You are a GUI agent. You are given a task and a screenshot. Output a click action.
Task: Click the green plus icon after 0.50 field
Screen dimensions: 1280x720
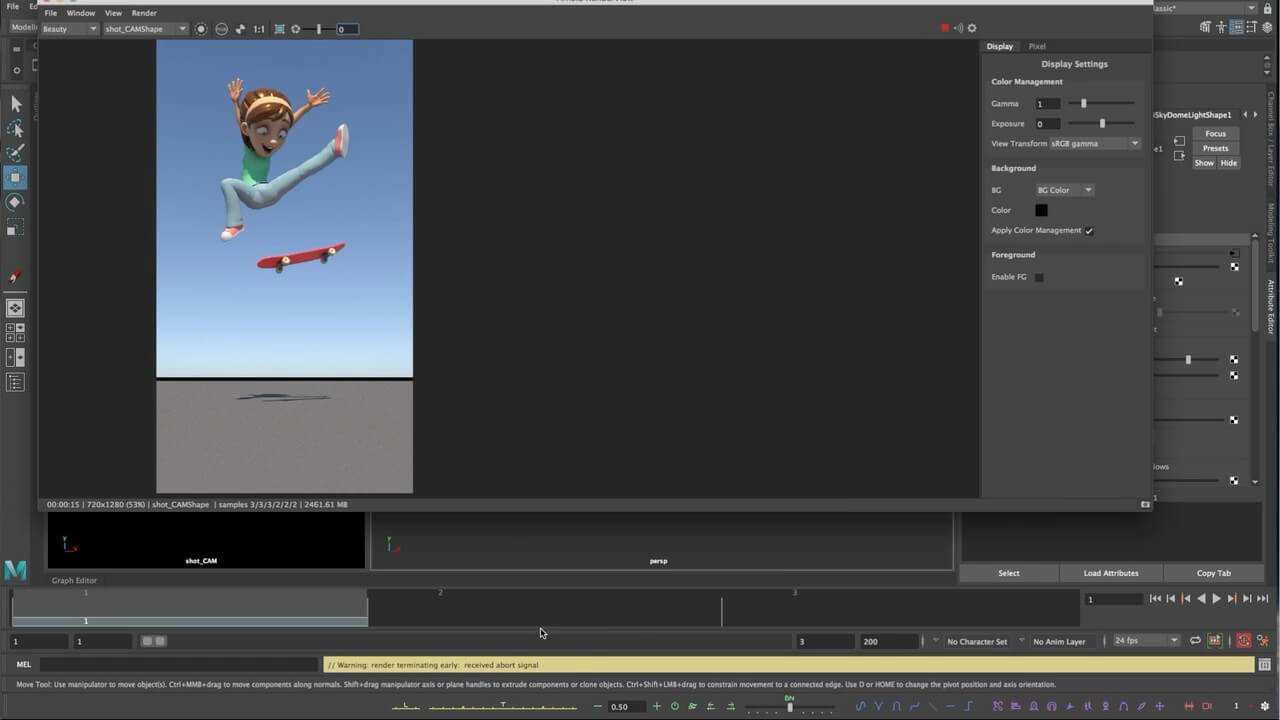coord(657,706)
